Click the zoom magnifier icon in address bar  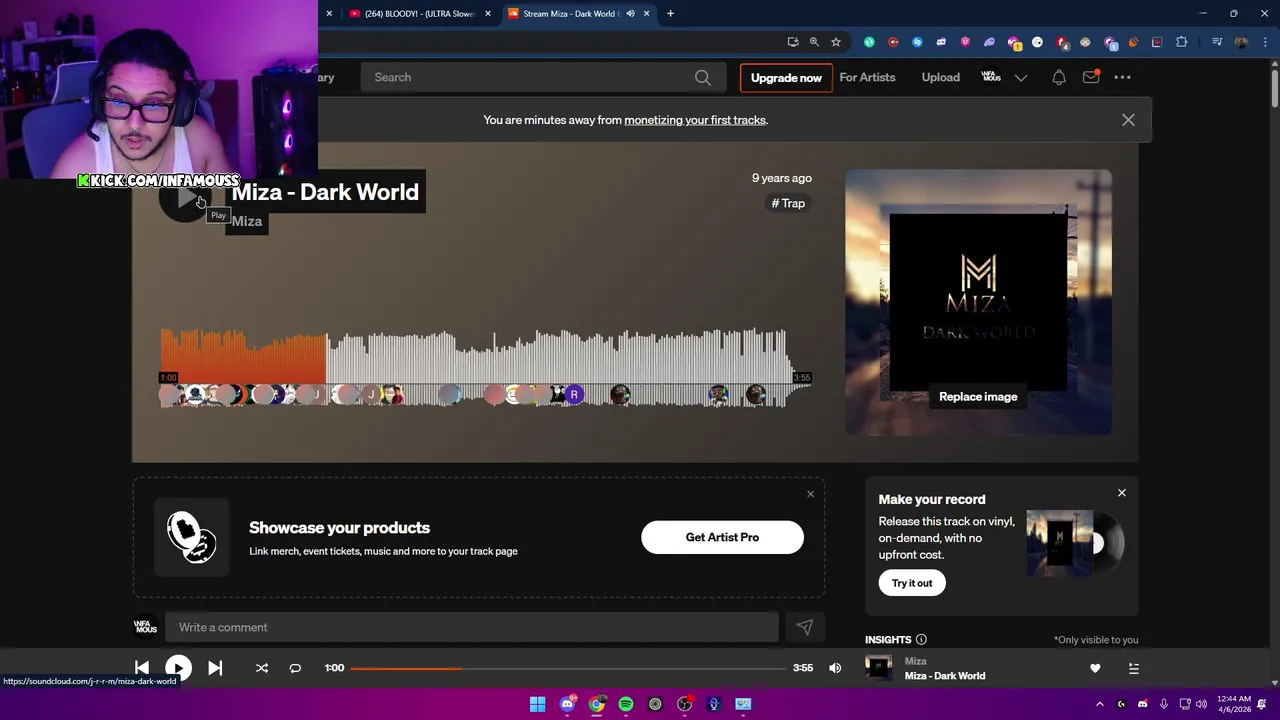click(x=814, y=42)
